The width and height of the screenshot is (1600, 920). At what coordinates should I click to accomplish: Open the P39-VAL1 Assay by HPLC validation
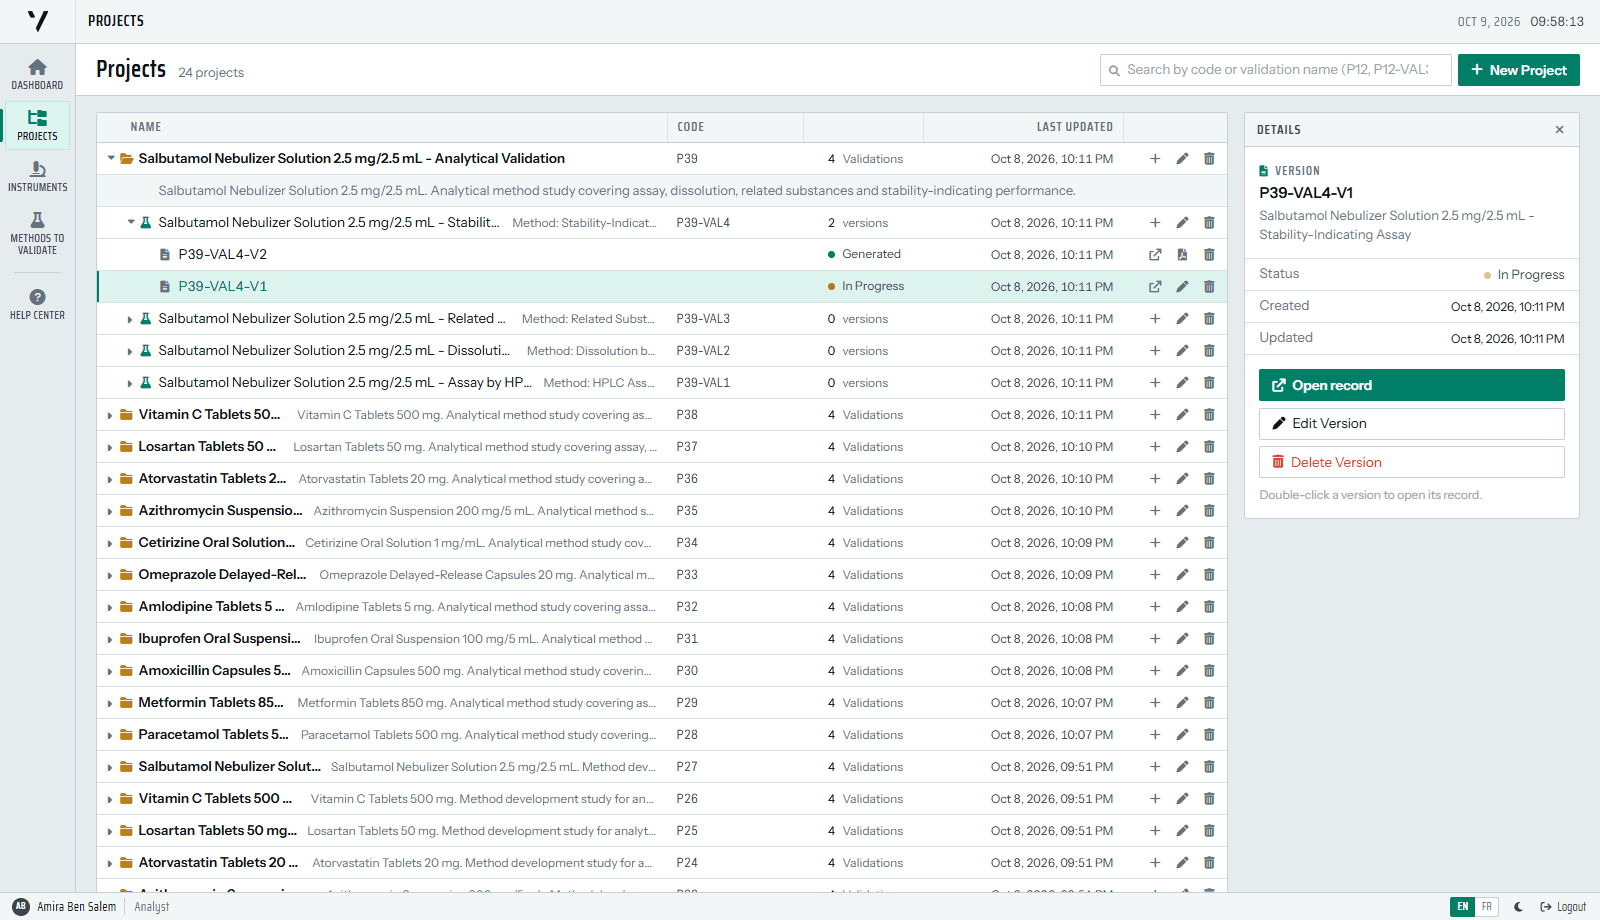coord(662,383)
